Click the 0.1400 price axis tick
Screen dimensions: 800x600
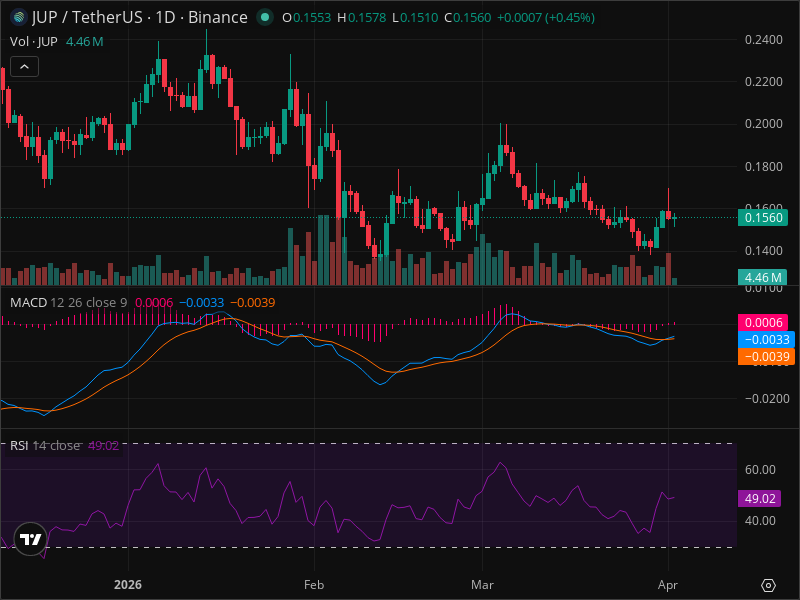click(x=763, y=251)
